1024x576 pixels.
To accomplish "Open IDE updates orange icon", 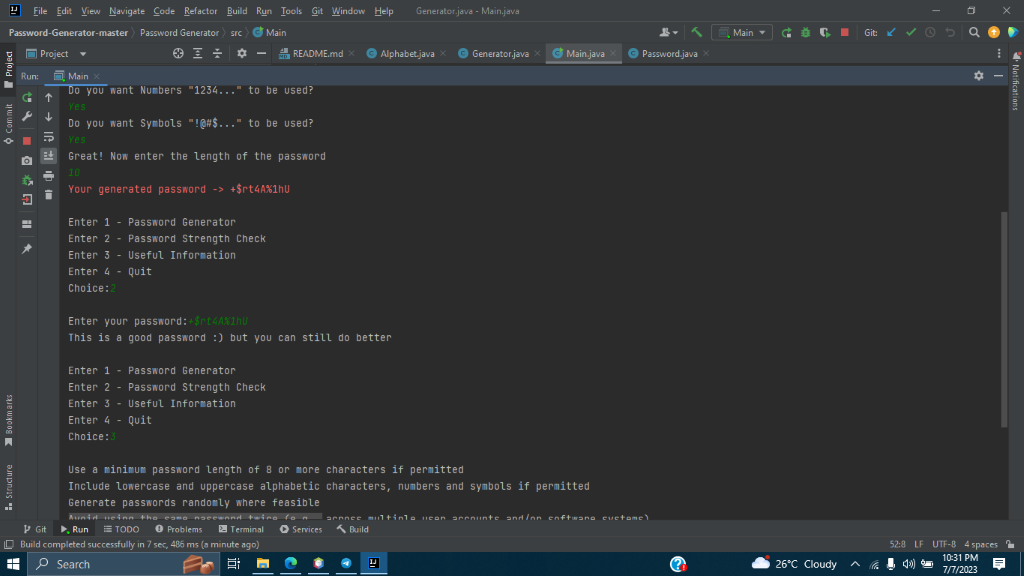I will [993, 33].
